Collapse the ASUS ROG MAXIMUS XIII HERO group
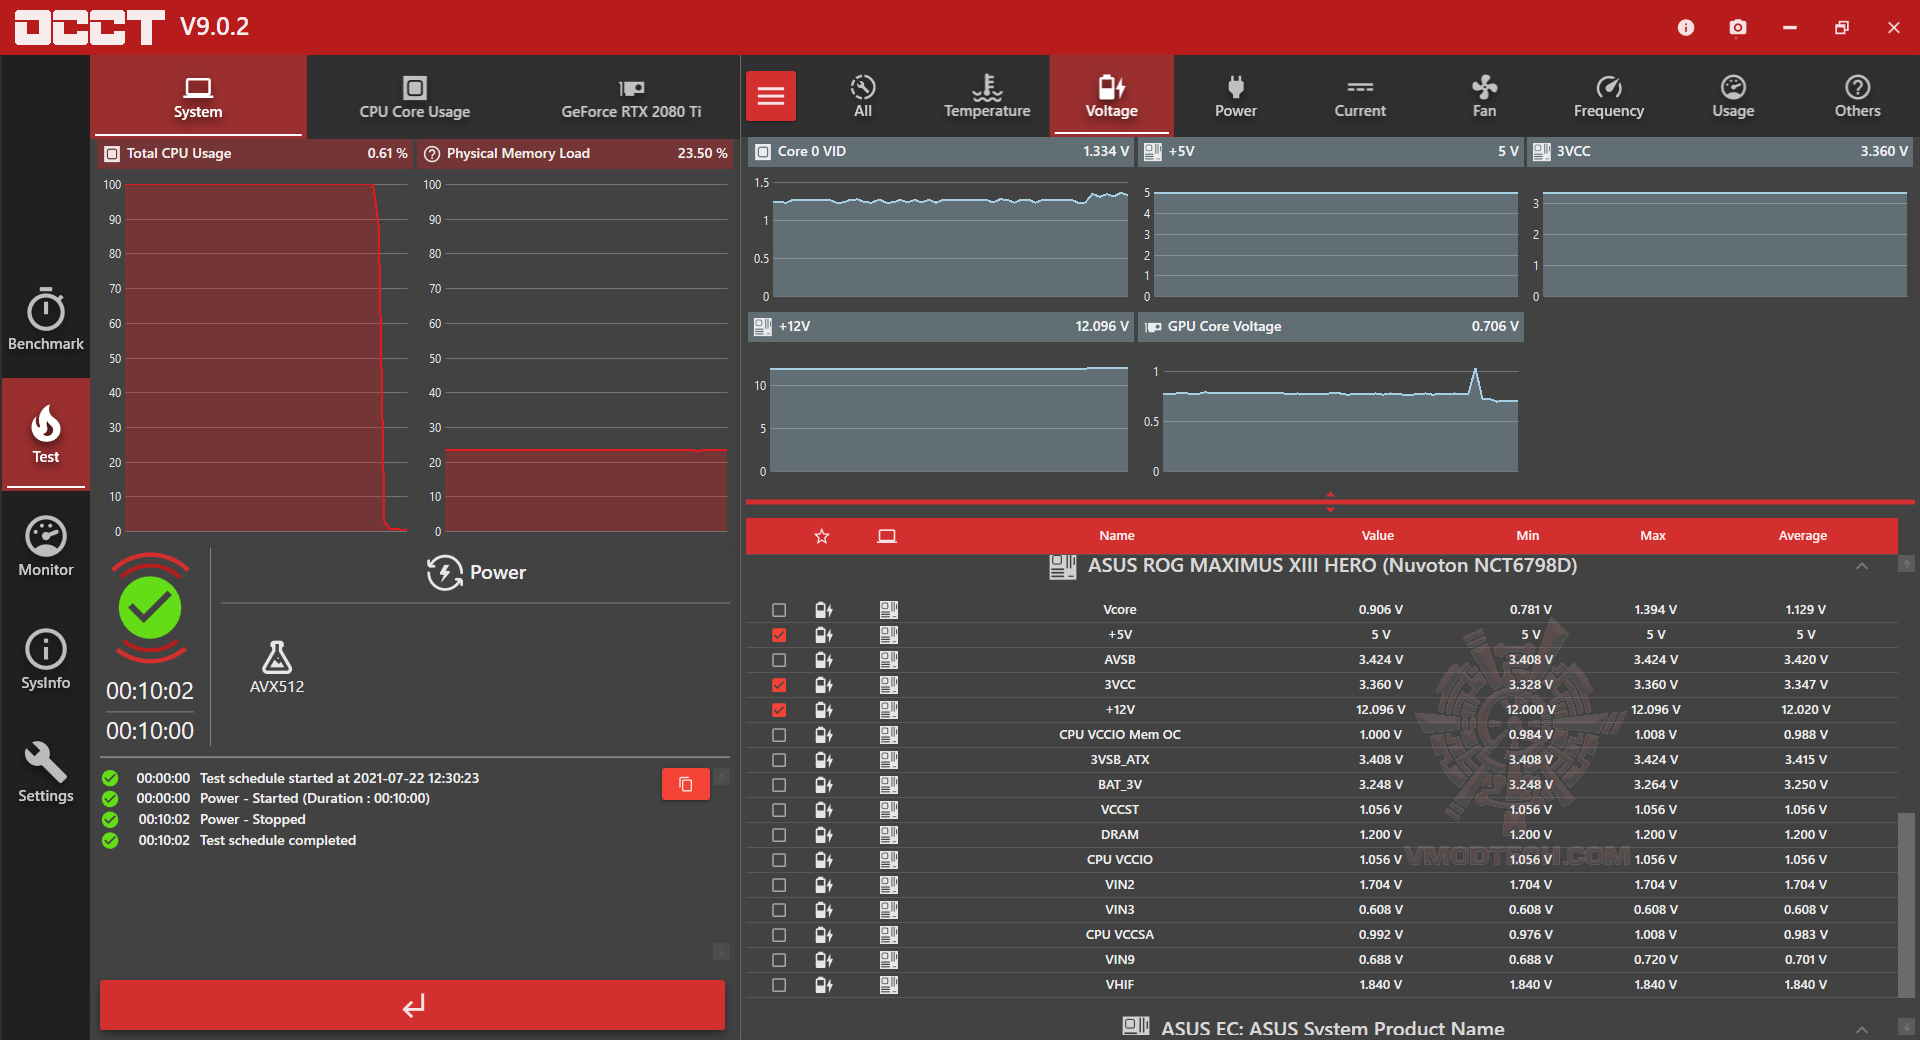This screenshot has height=1040, width=1920. point(1862,566)
